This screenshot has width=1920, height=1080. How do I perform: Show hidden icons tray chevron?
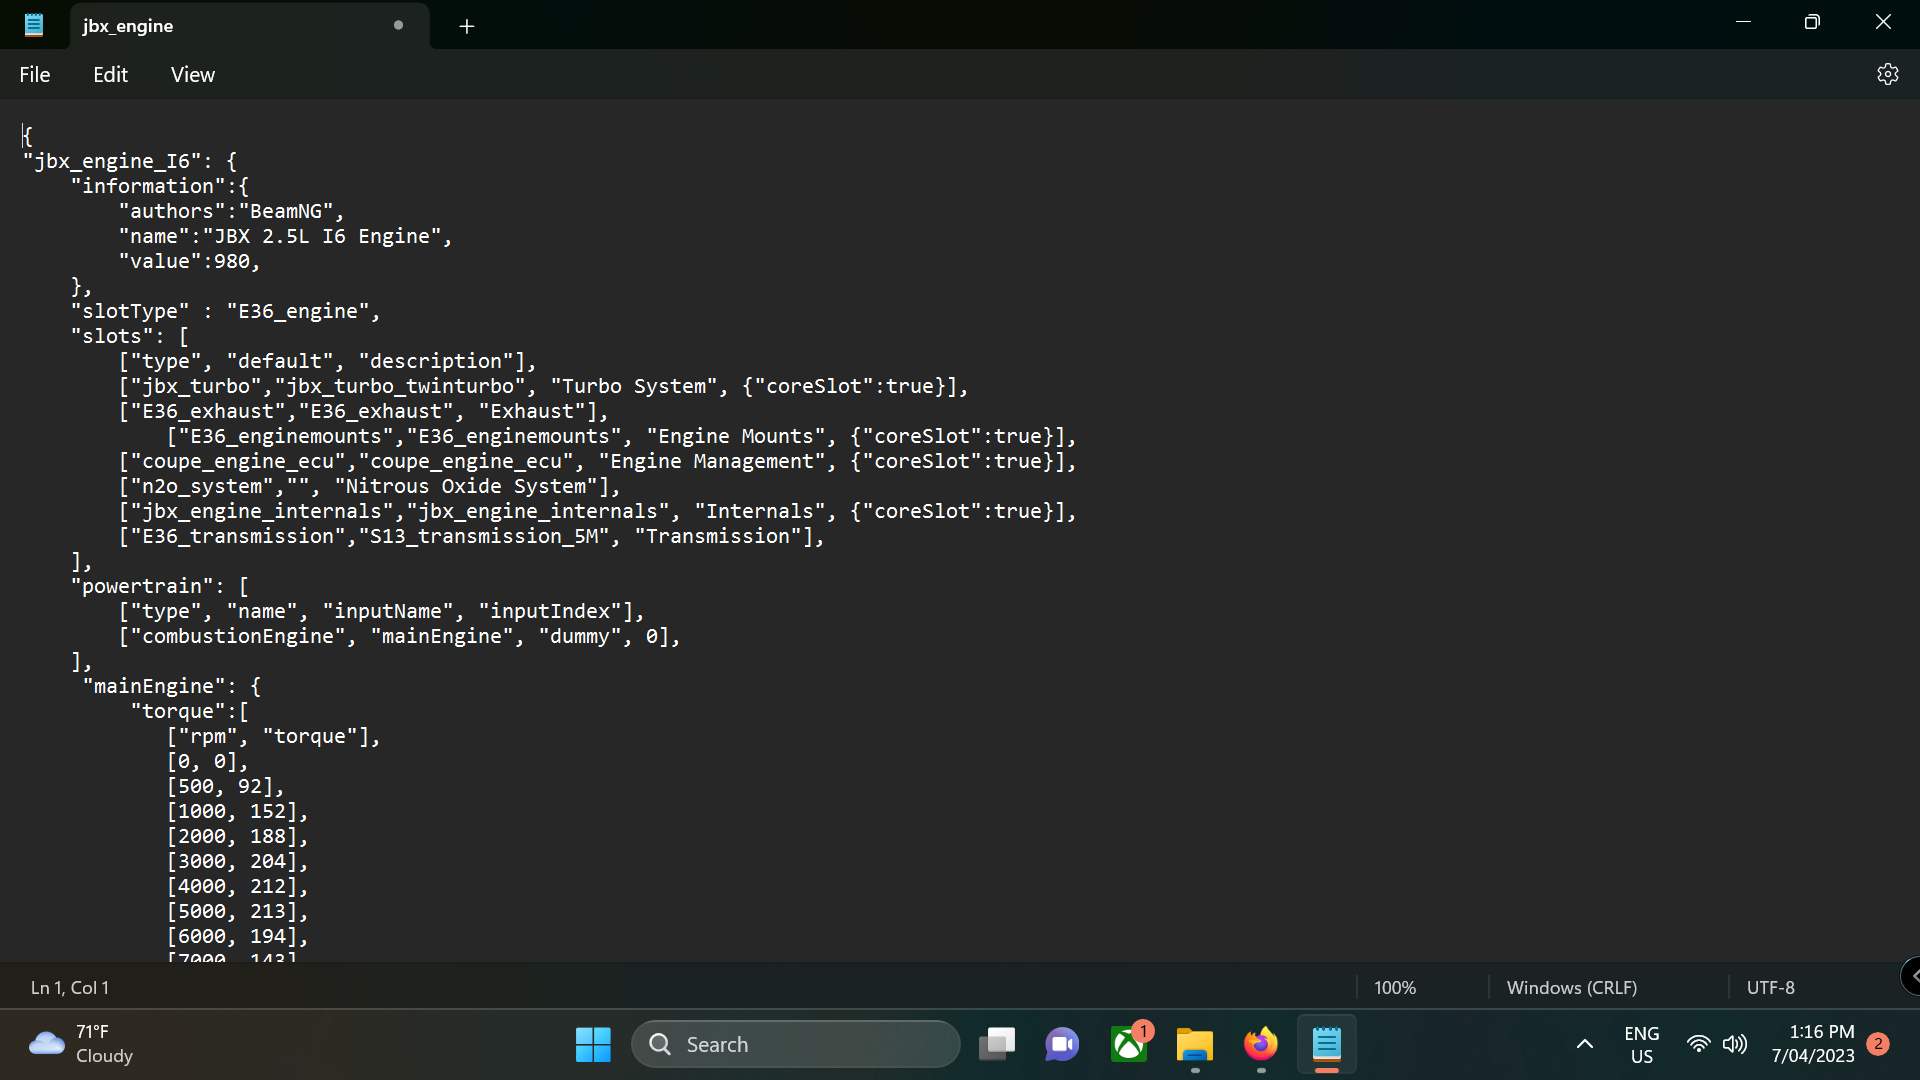point(1584,1044)
